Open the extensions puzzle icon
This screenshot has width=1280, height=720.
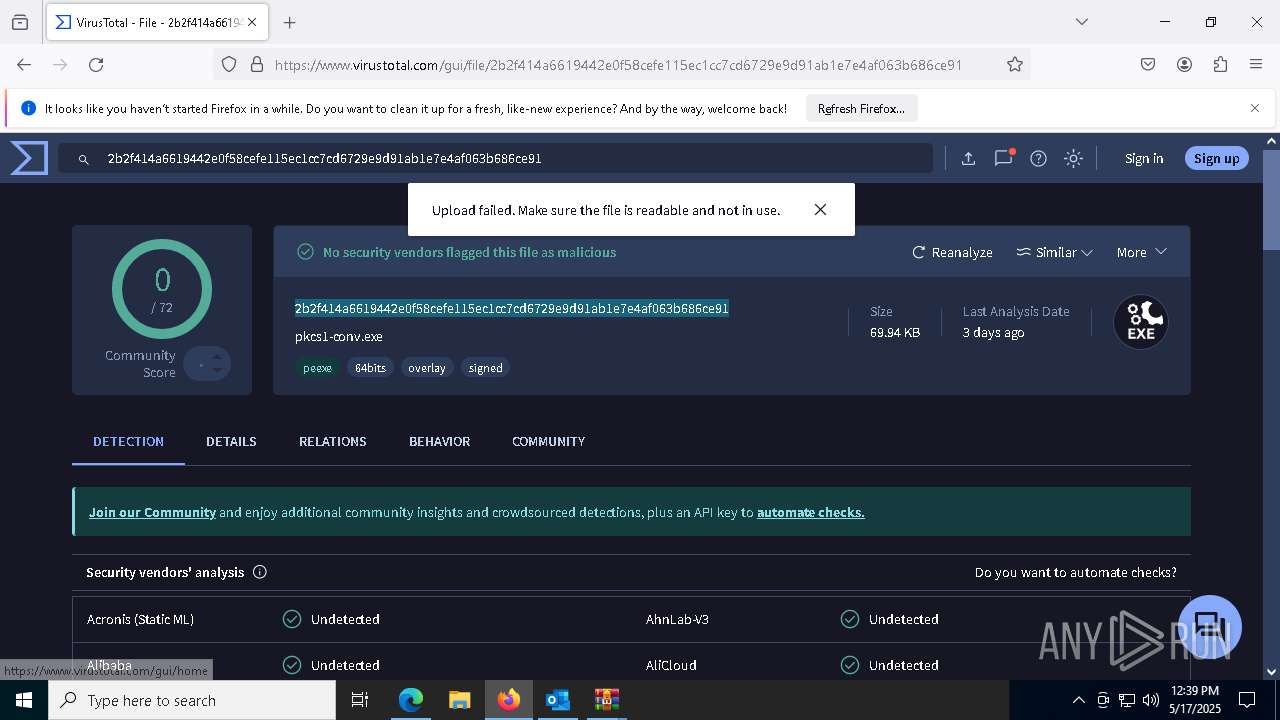coord(1220,64)
